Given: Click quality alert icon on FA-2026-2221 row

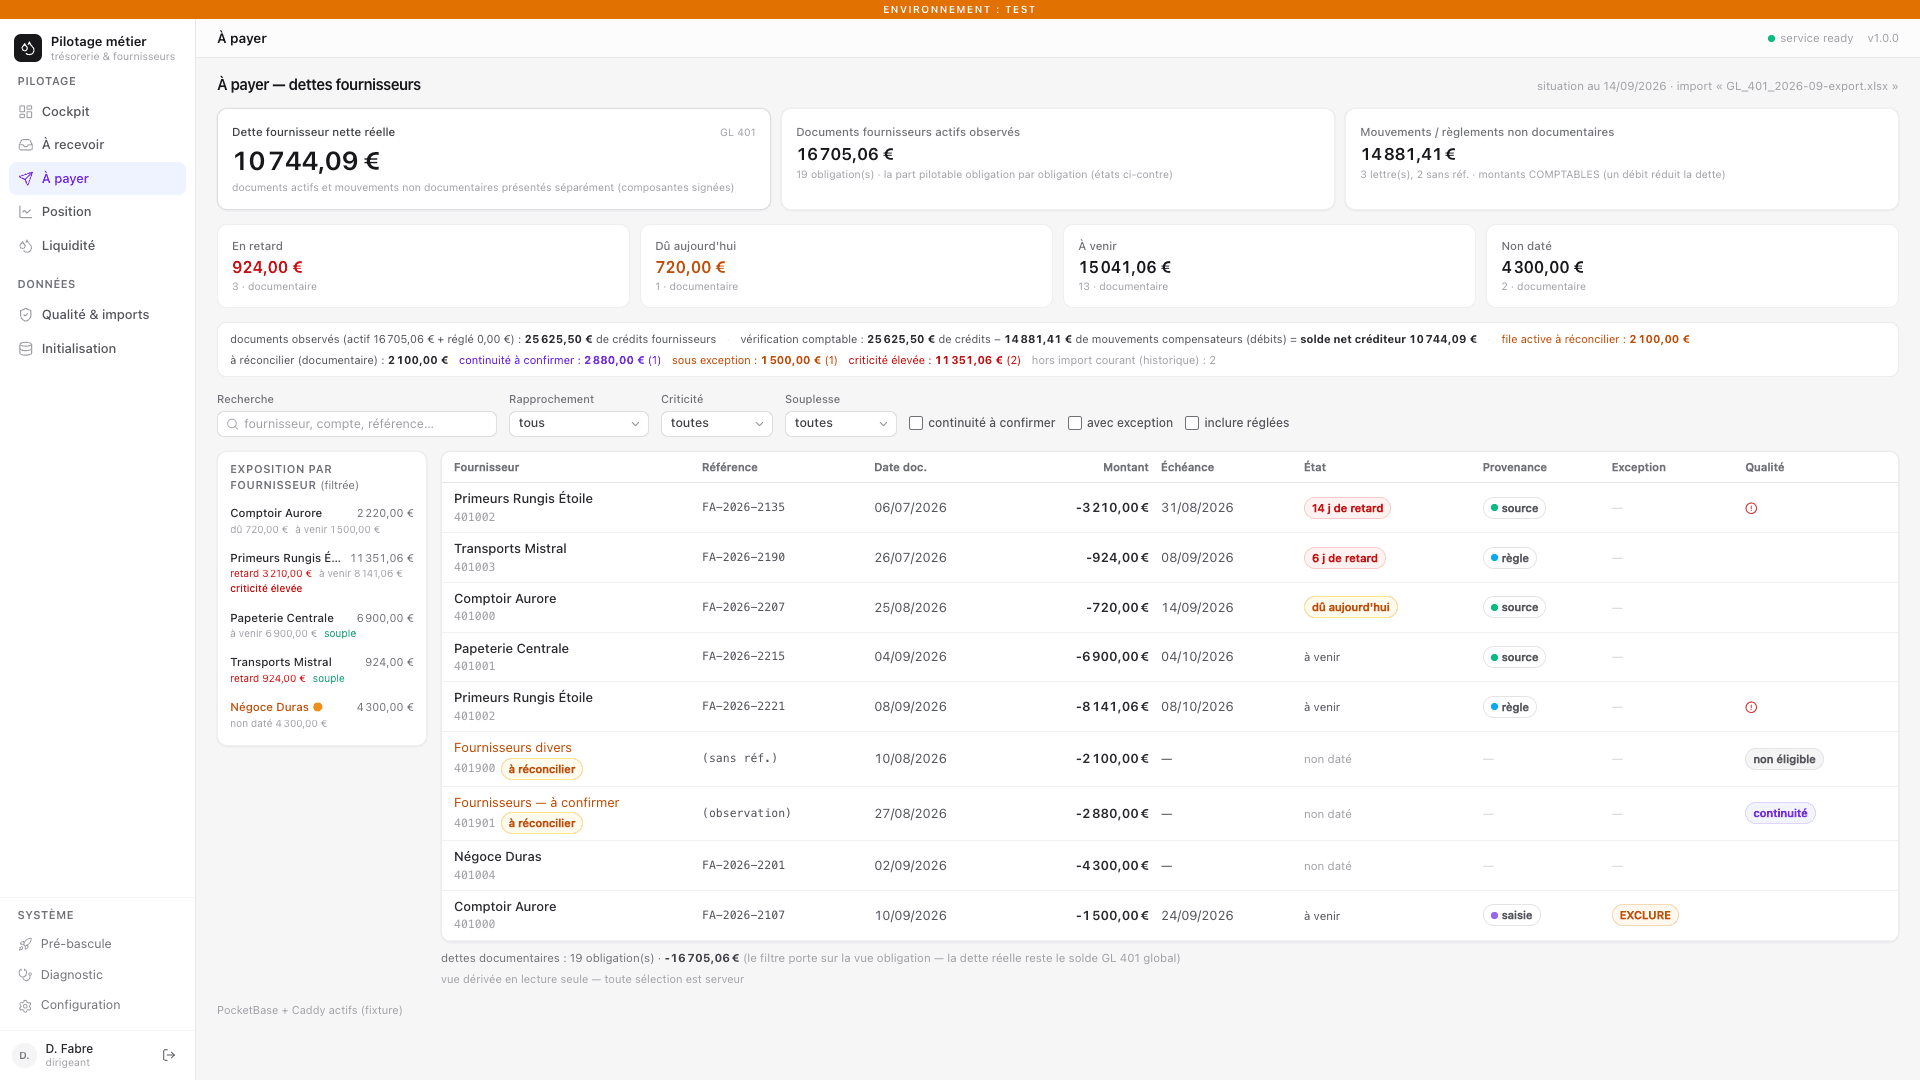Looking at the screenshot, I should (x=1751, y=707).
